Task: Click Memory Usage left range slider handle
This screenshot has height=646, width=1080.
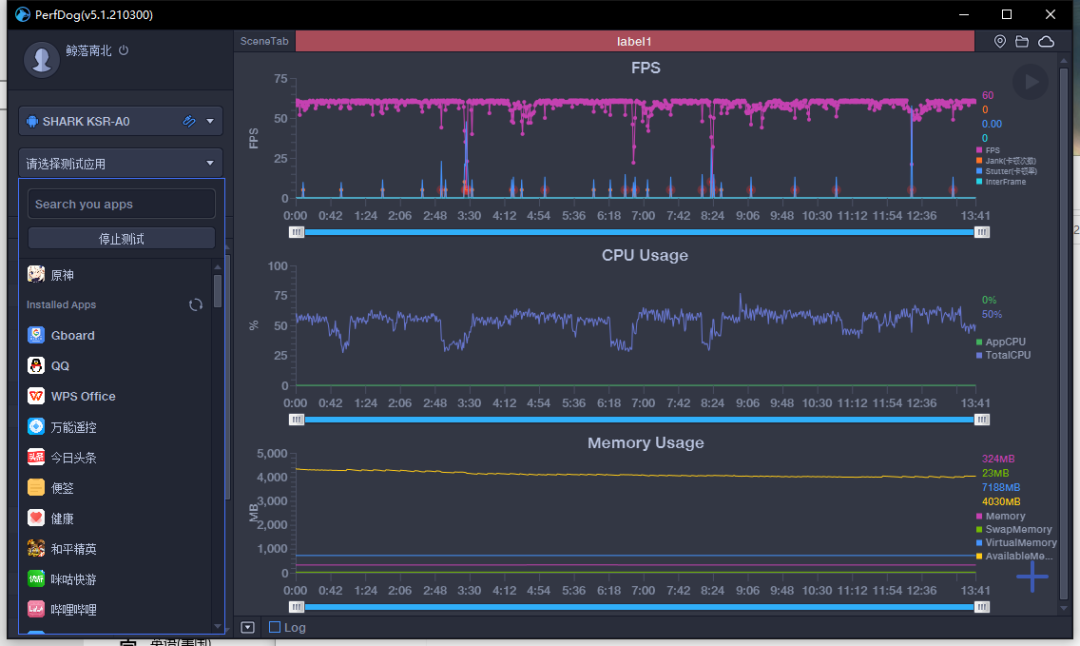Action: 296,607
